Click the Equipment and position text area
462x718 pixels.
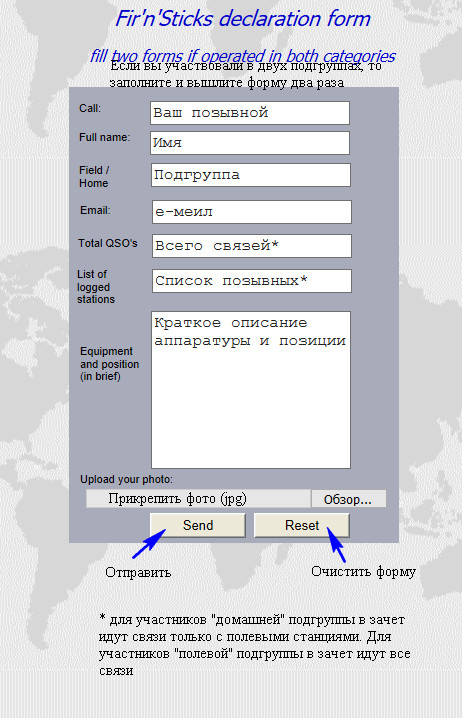click(251, 390)
